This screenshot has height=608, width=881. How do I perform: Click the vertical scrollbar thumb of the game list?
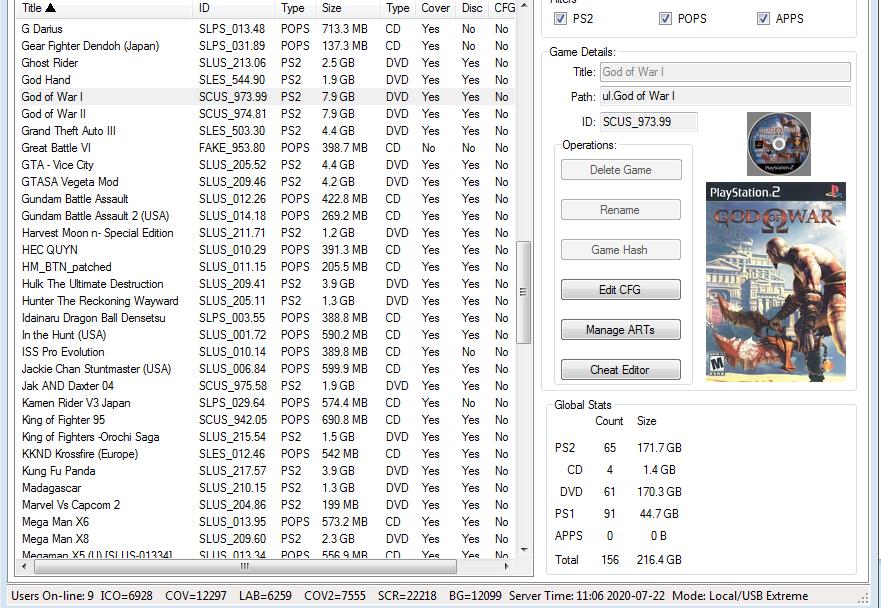[524, 292]
